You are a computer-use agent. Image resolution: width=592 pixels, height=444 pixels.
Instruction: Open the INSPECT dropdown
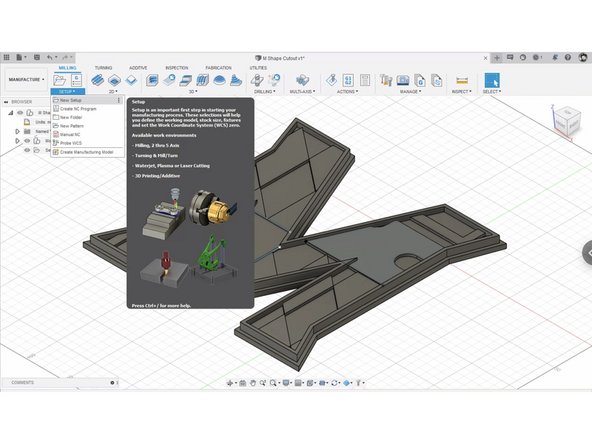pos(462,91)
